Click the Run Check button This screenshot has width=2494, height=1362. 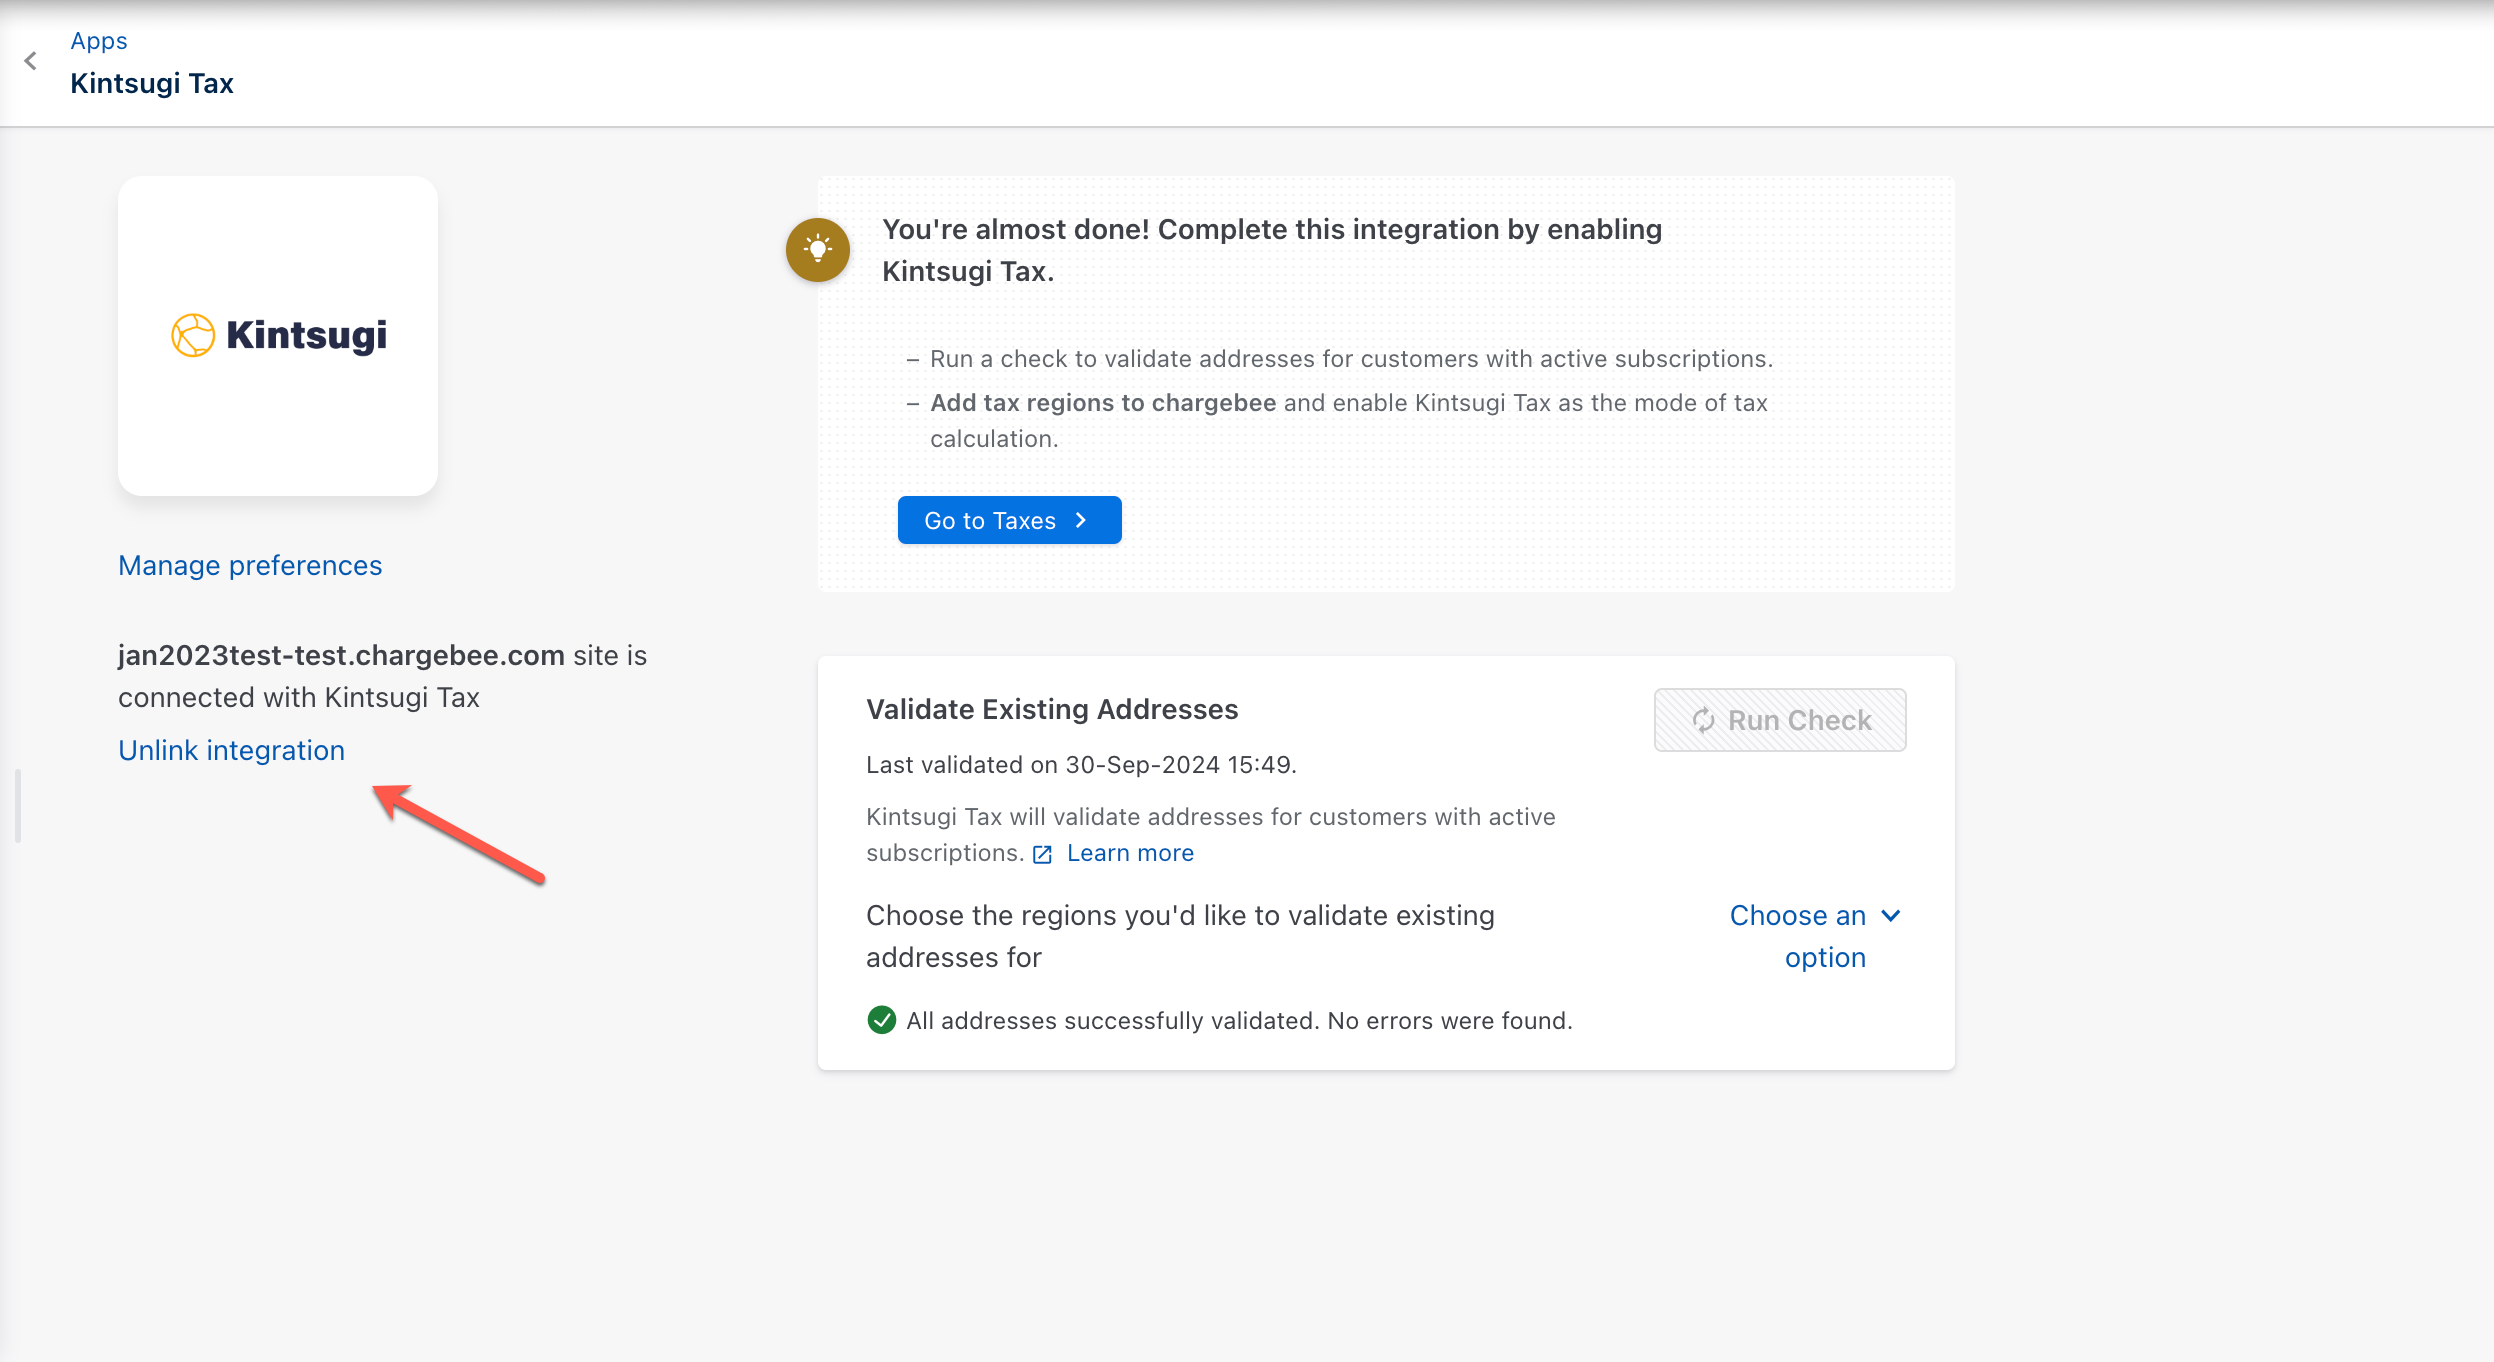1779,720
